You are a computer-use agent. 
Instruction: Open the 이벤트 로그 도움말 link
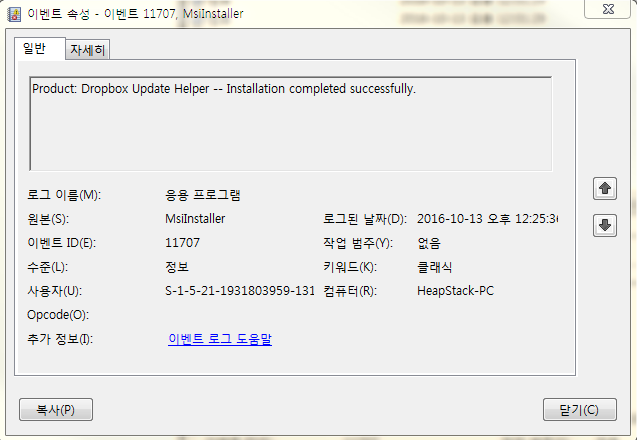(220, 339)
